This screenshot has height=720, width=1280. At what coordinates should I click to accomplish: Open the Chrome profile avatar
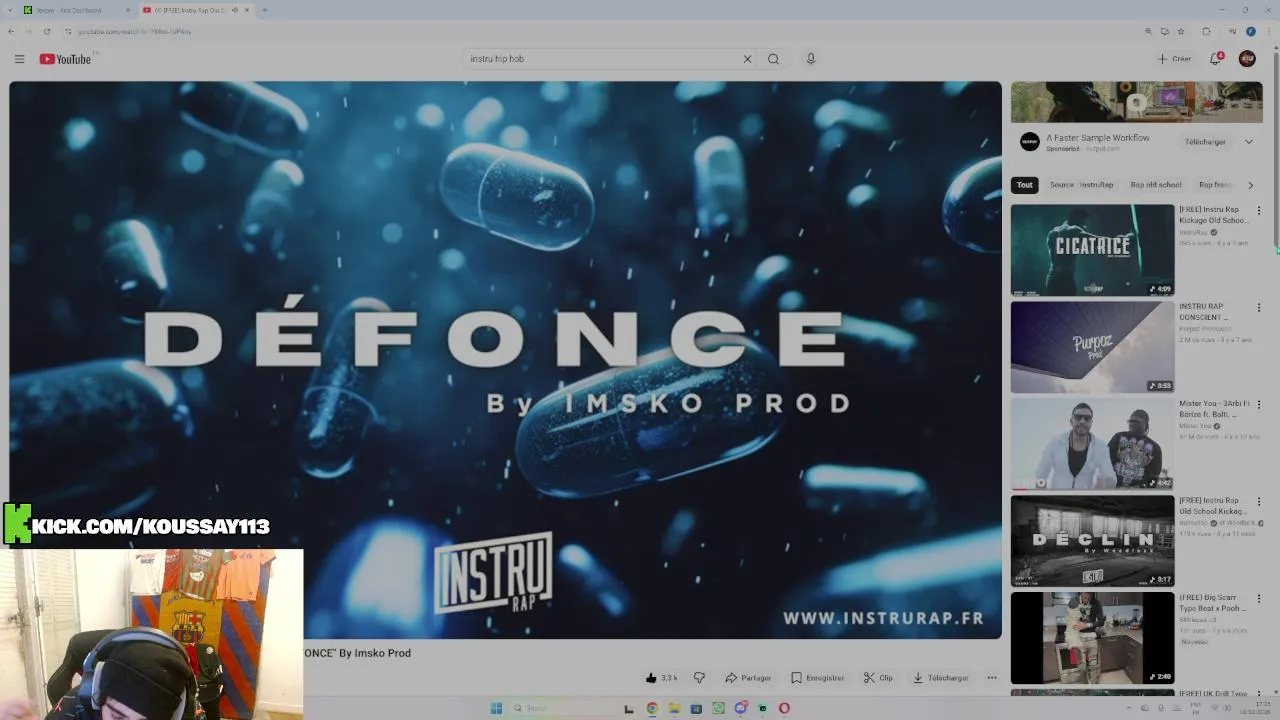(x=1250, y=31)
